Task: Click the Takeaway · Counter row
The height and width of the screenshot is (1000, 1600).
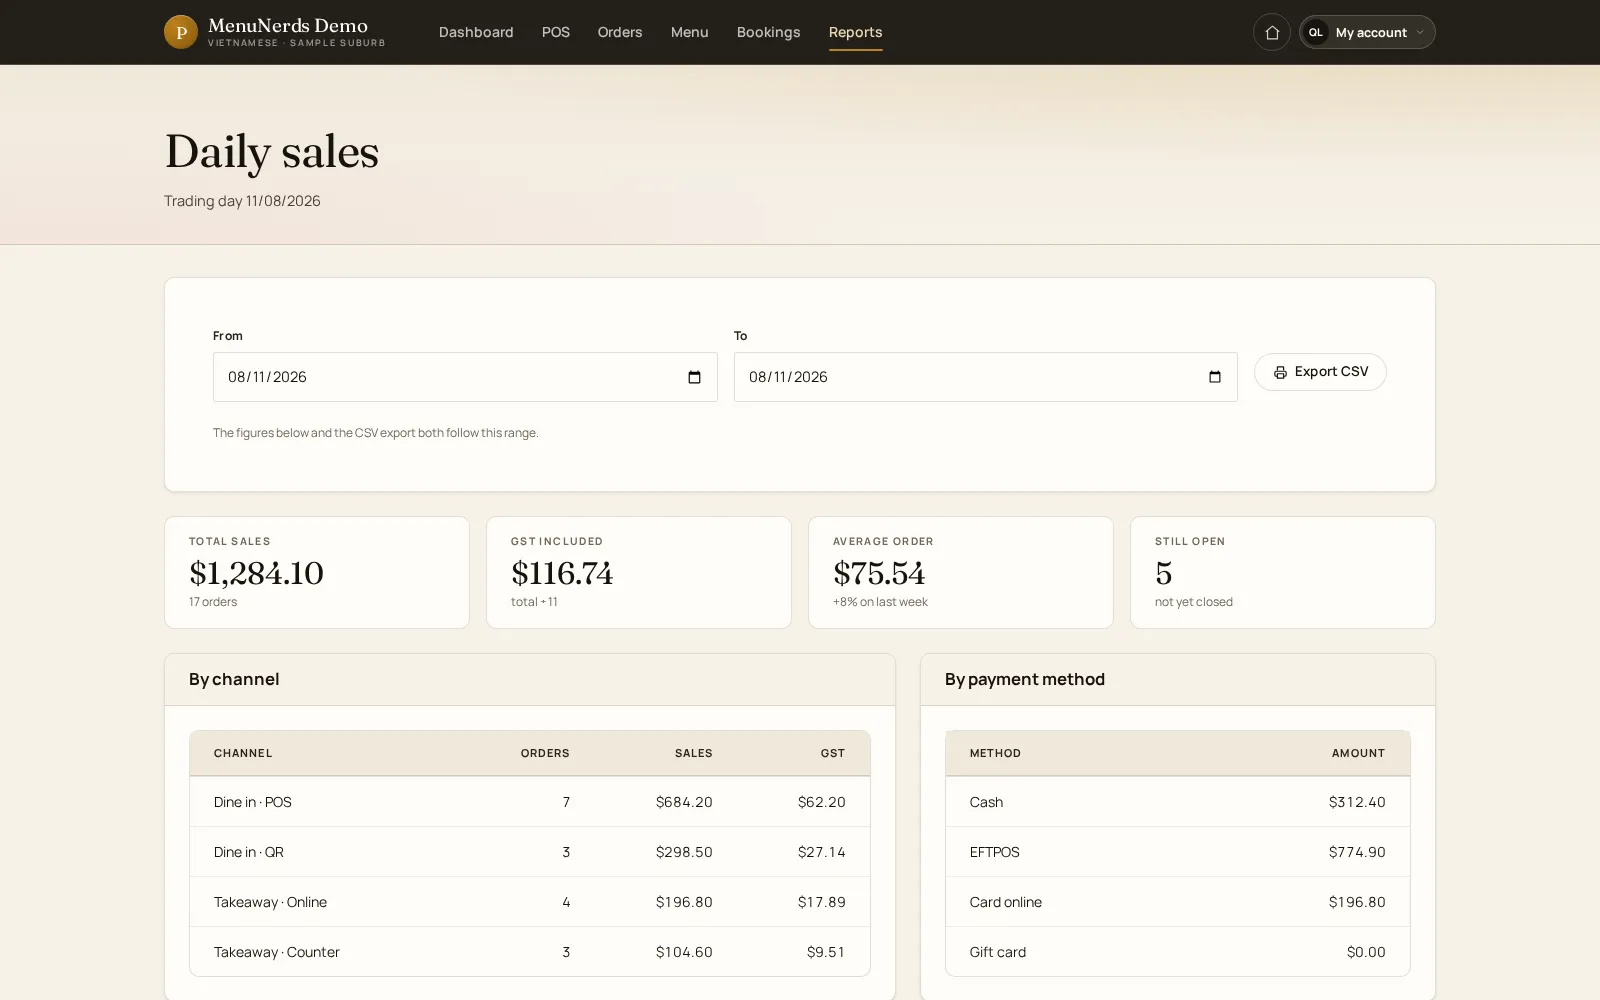Action: (530, 952)
